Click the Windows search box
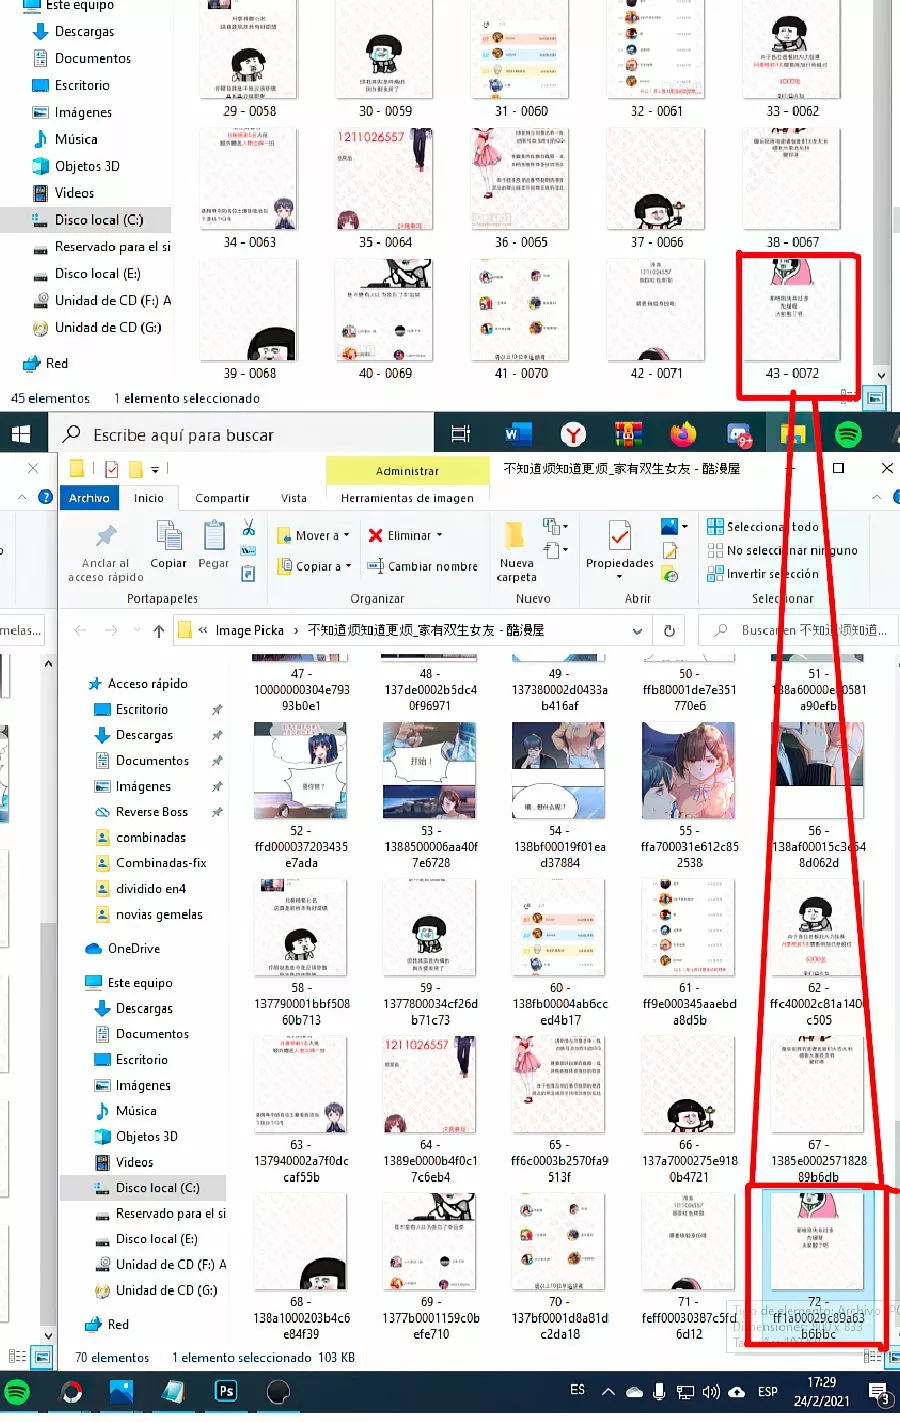Screen dimensions: 900x1422 coord(240,435)
